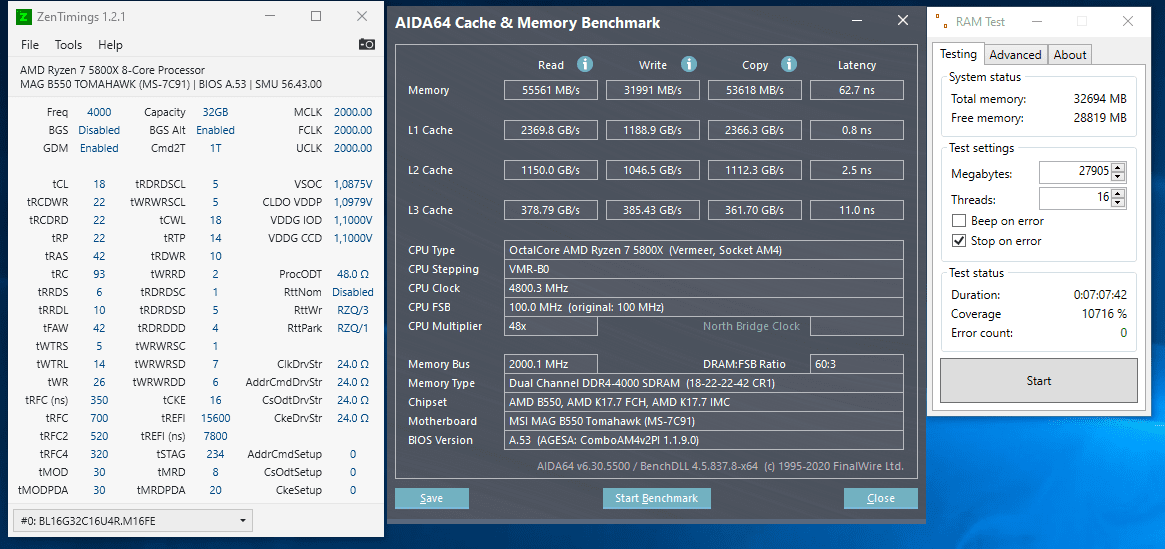Viewport: 1165px width, 549px height.
Task: Maximize the ZenTimings window
Action: 316,16
